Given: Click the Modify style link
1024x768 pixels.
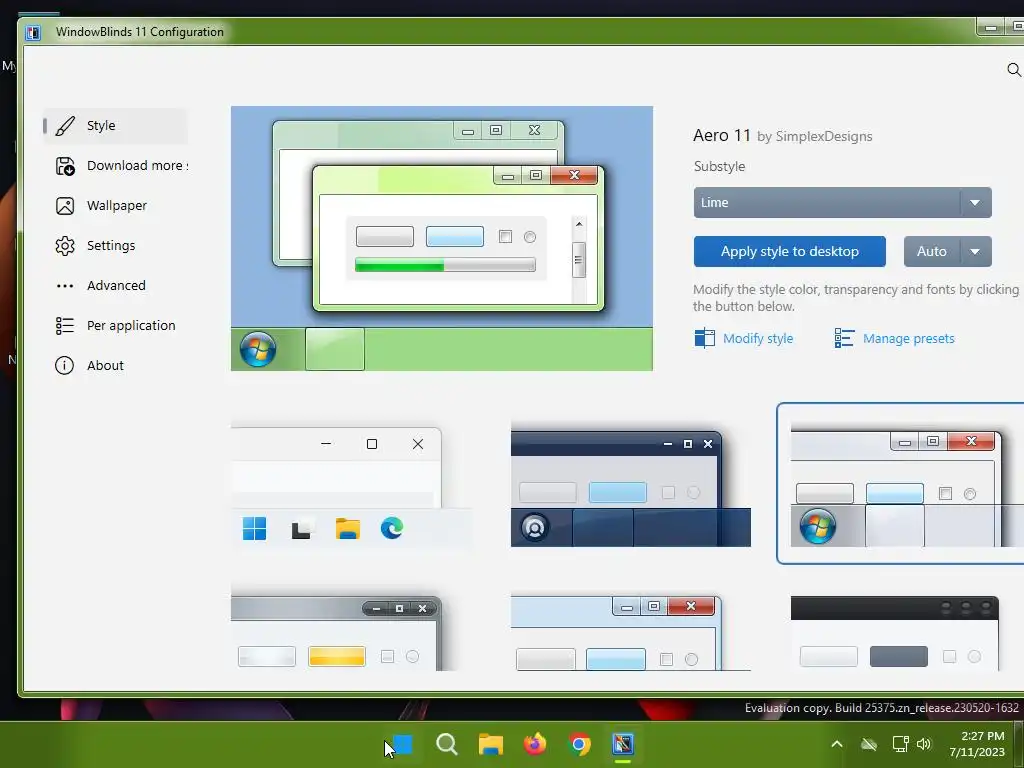Looking at the screenshot, I should coord(758,338).
